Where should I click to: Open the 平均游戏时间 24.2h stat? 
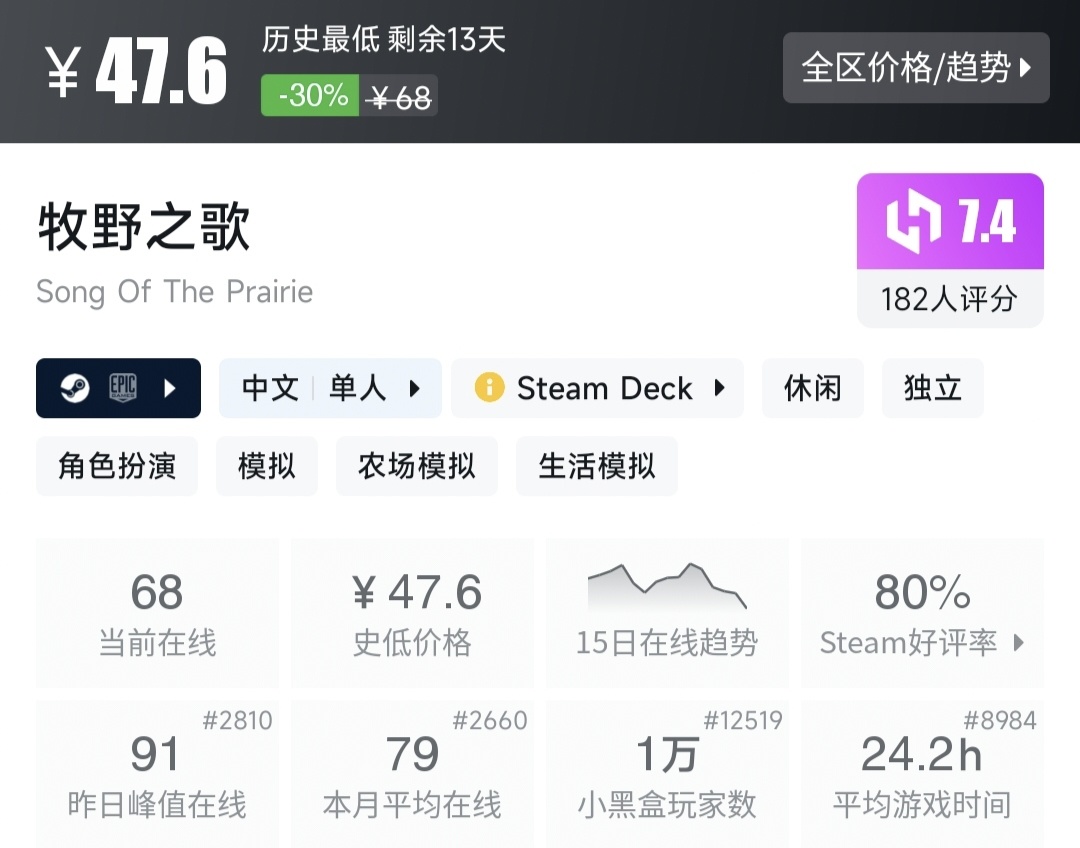pos(922,774)
